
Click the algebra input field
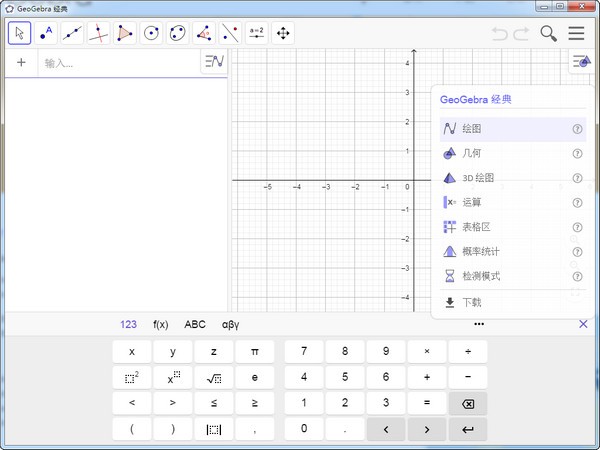click(118, 63)
